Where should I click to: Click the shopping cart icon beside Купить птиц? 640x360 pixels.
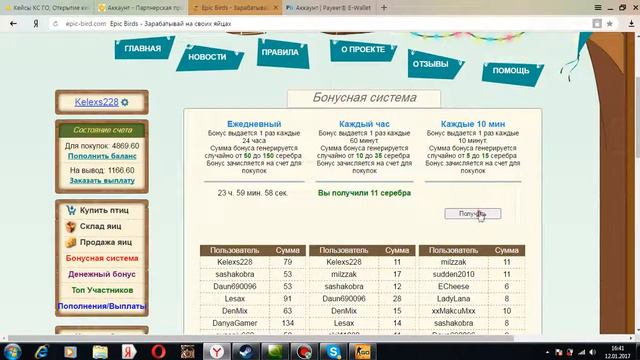point(71,210)
